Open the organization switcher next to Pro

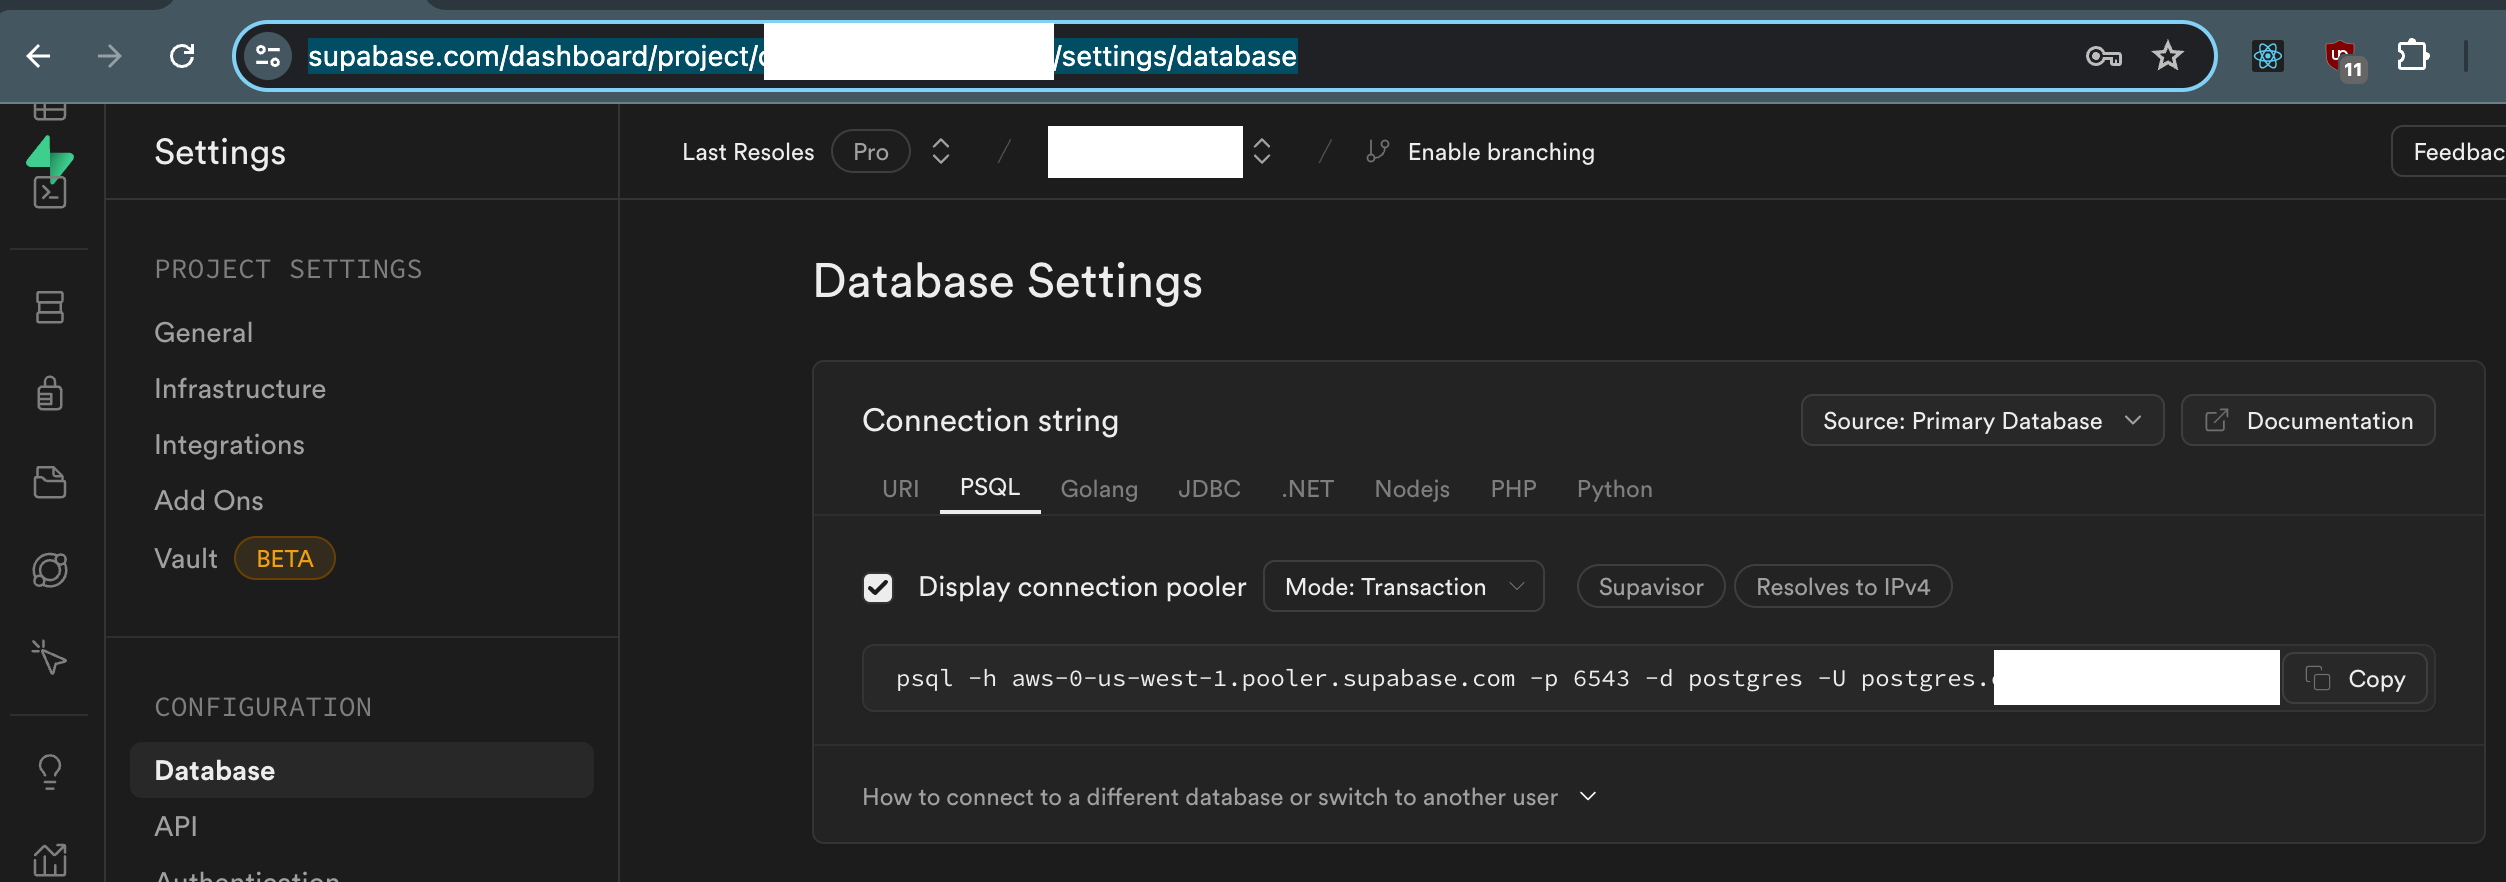point(941,152)
